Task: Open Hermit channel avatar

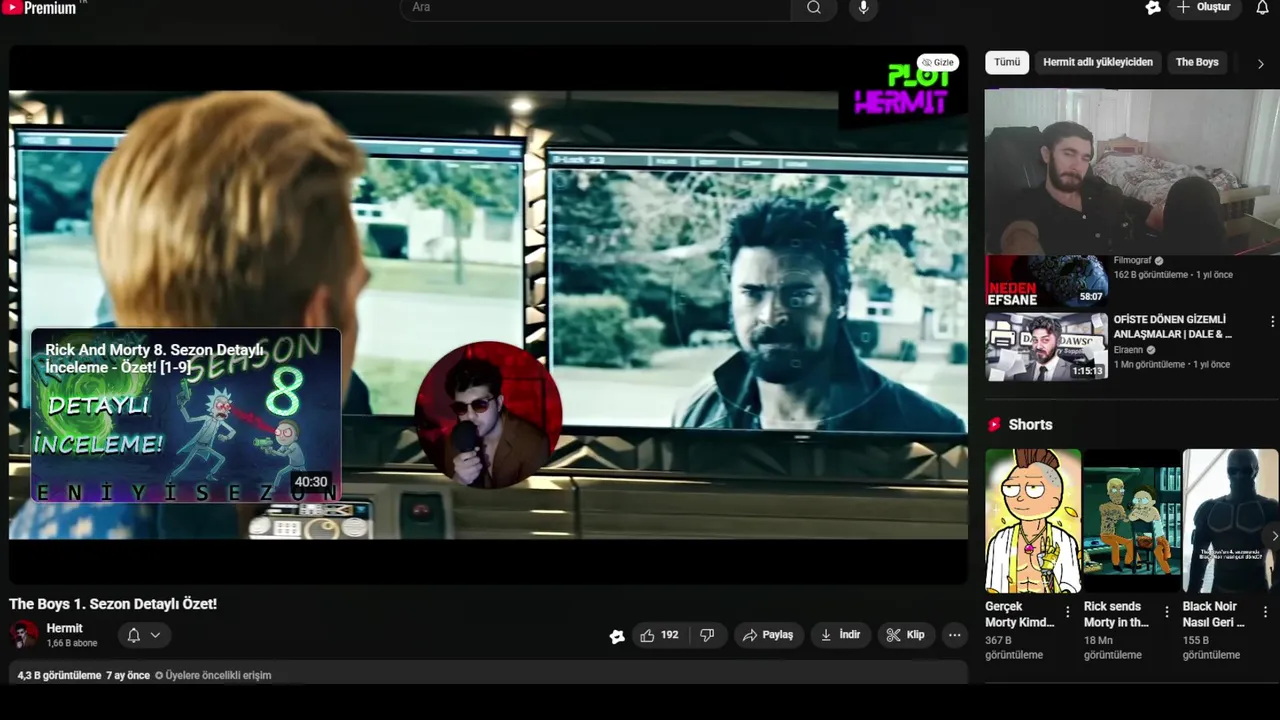Action: [x=24, y=635]
